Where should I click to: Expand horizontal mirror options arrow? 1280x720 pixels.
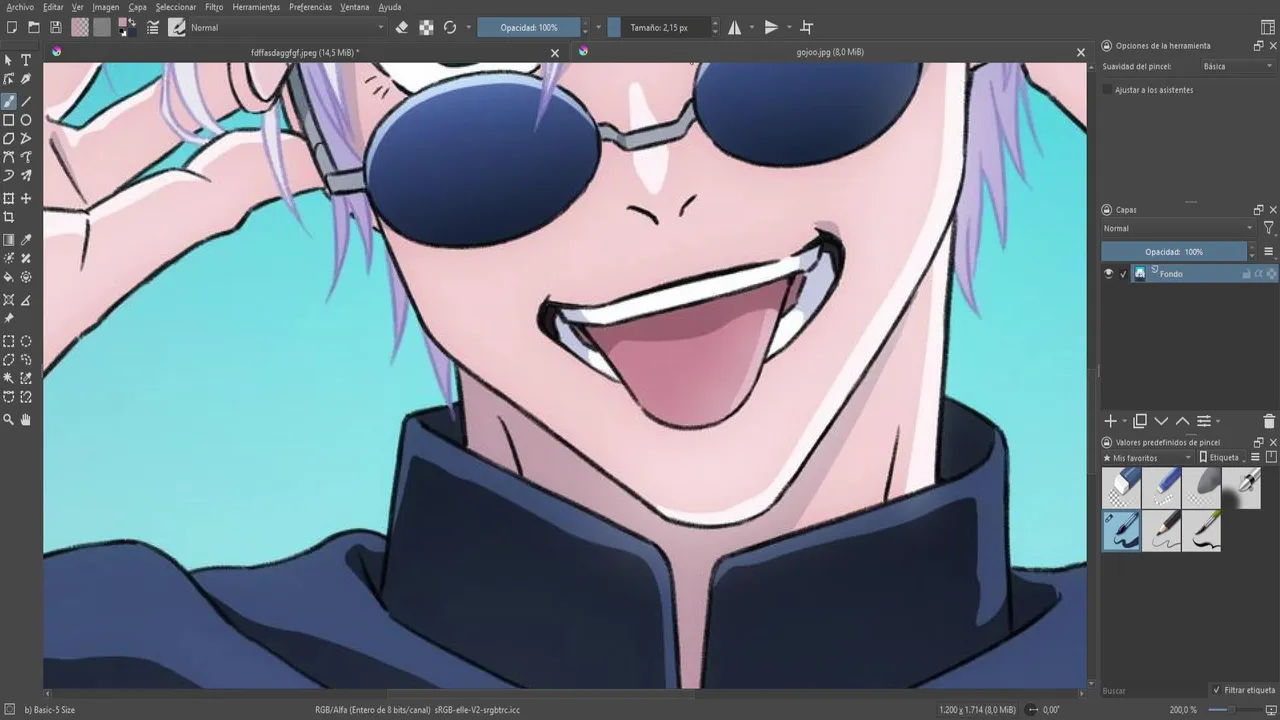point(750,27)
